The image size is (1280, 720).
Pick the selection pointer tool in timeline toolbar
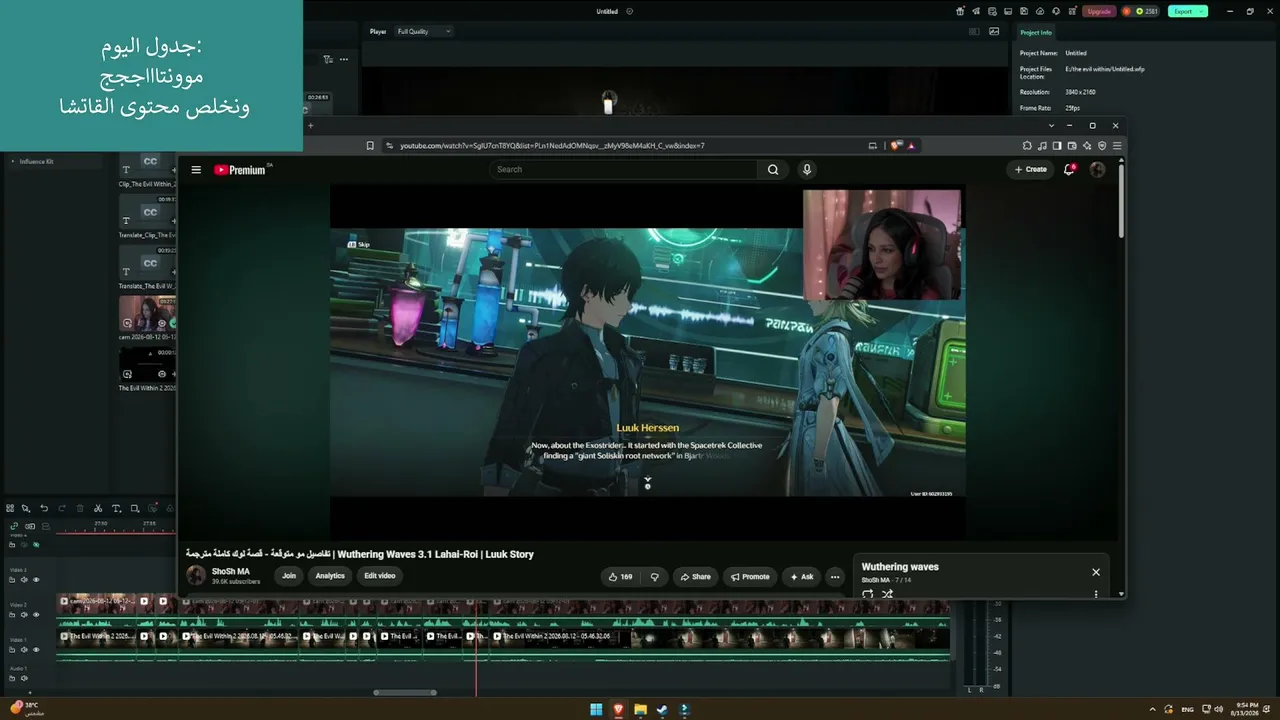coord(26,508)
